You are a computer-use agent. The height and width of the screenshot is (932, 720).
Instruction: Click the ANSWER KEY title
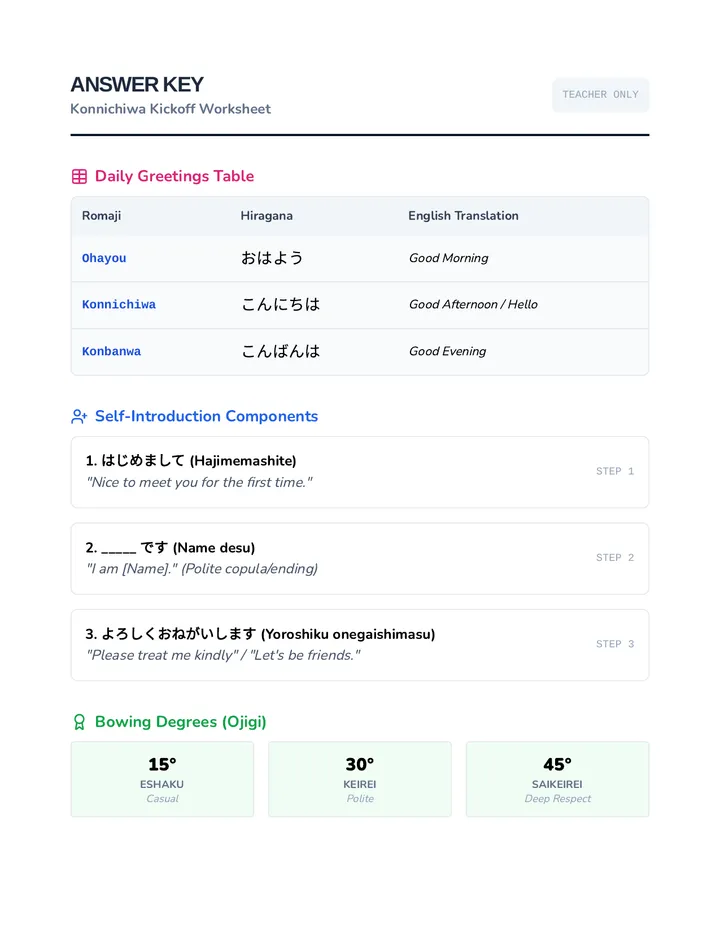coord(137,84)
